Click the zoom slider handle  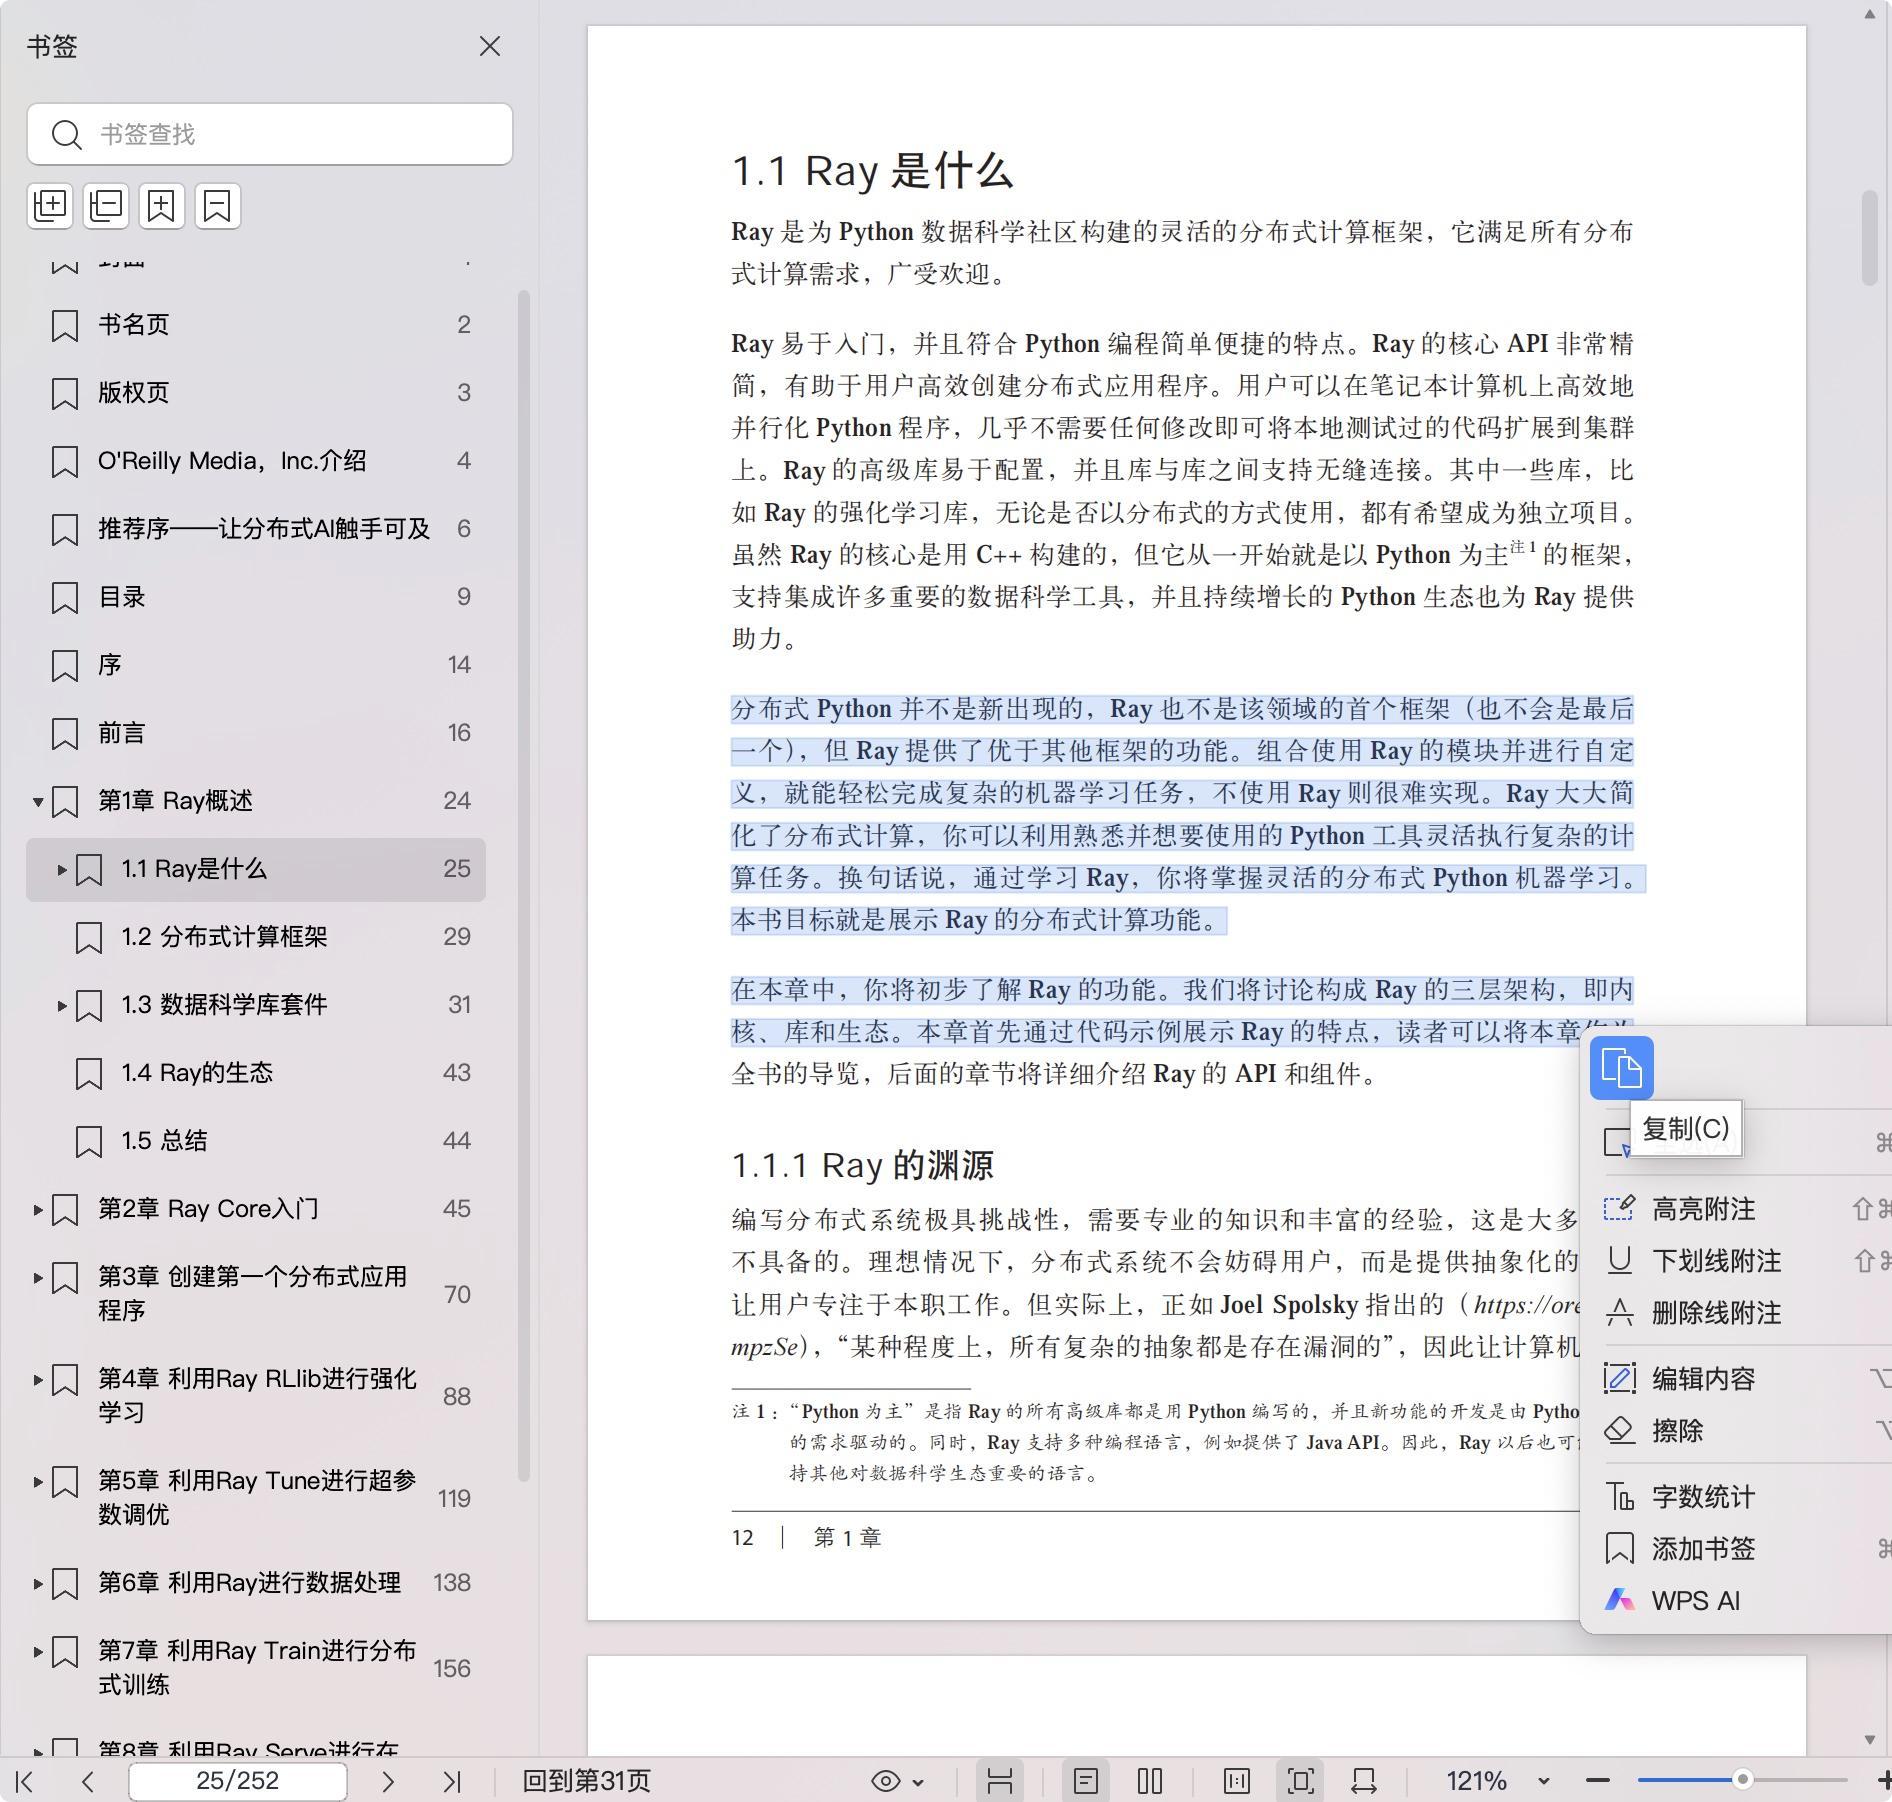click(x=1742, y=1780)
